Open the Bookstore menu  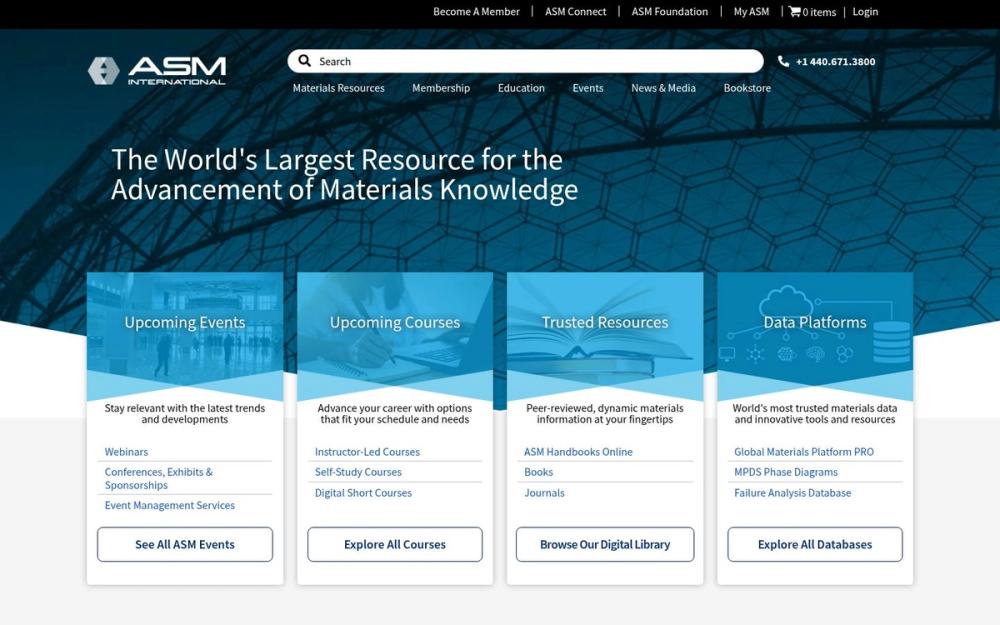(x=747, y=88)
